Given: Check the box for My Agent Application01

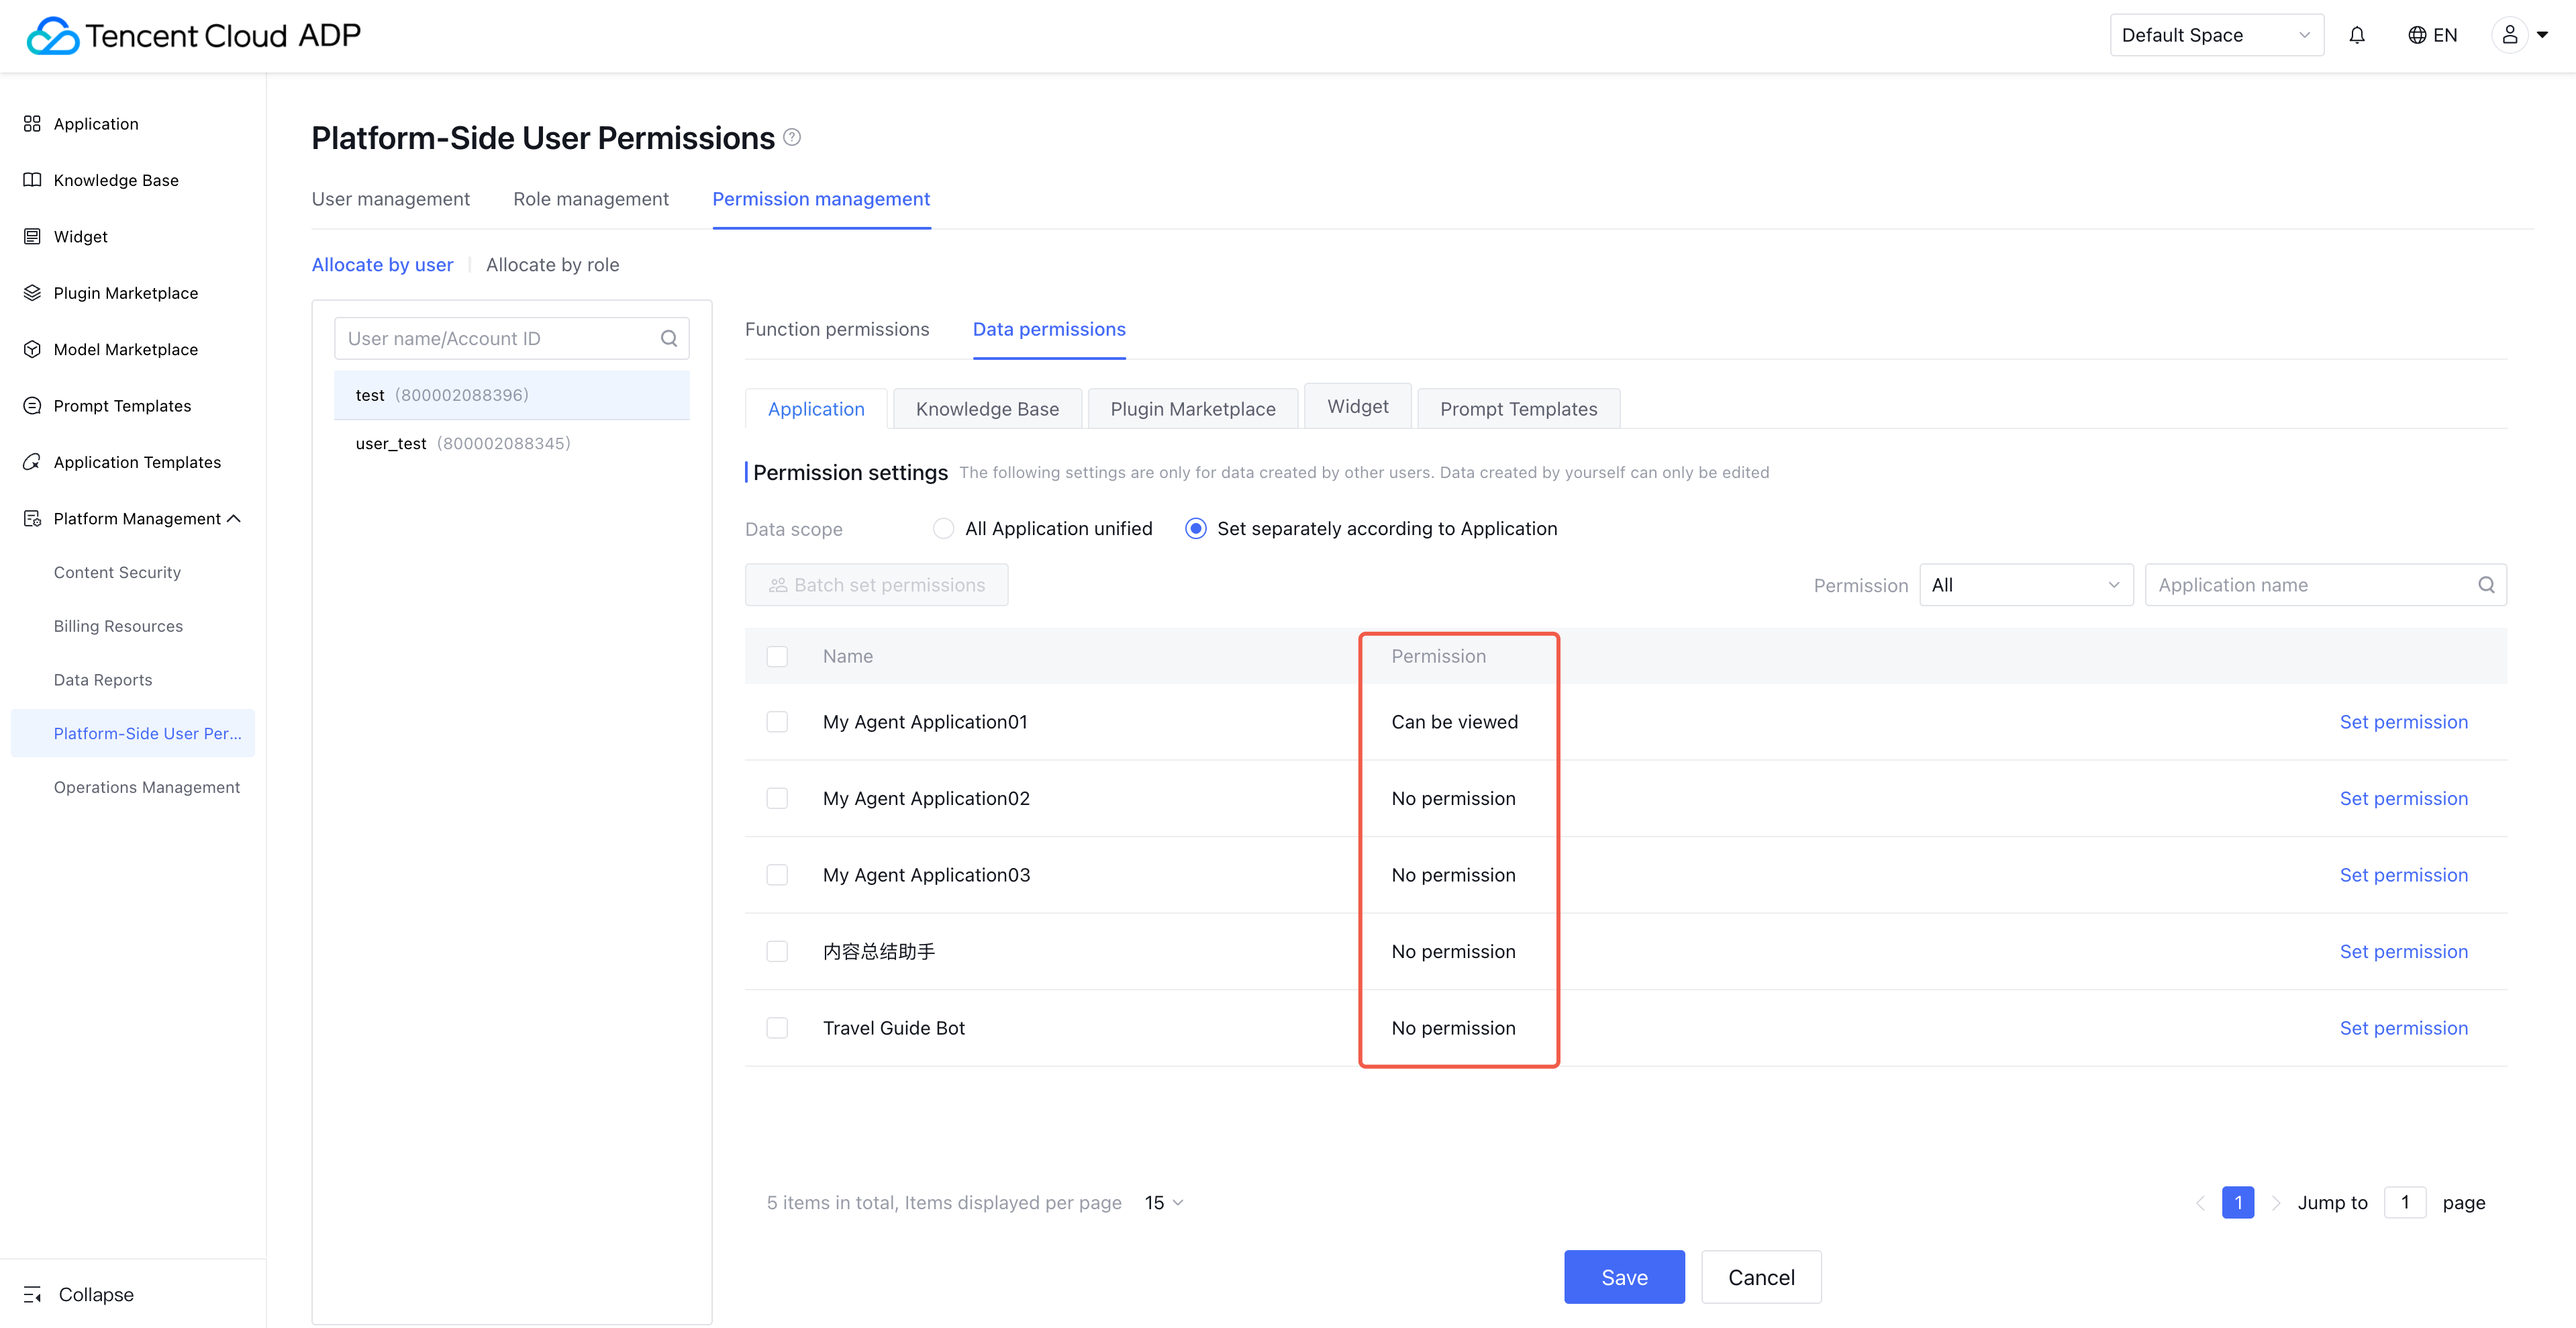Looking at the screenshot, I should [777, 722].
